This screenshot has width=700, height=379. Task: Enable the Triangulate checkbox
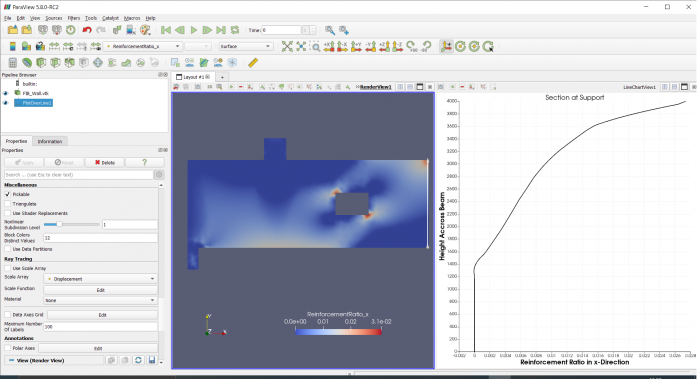8,204
